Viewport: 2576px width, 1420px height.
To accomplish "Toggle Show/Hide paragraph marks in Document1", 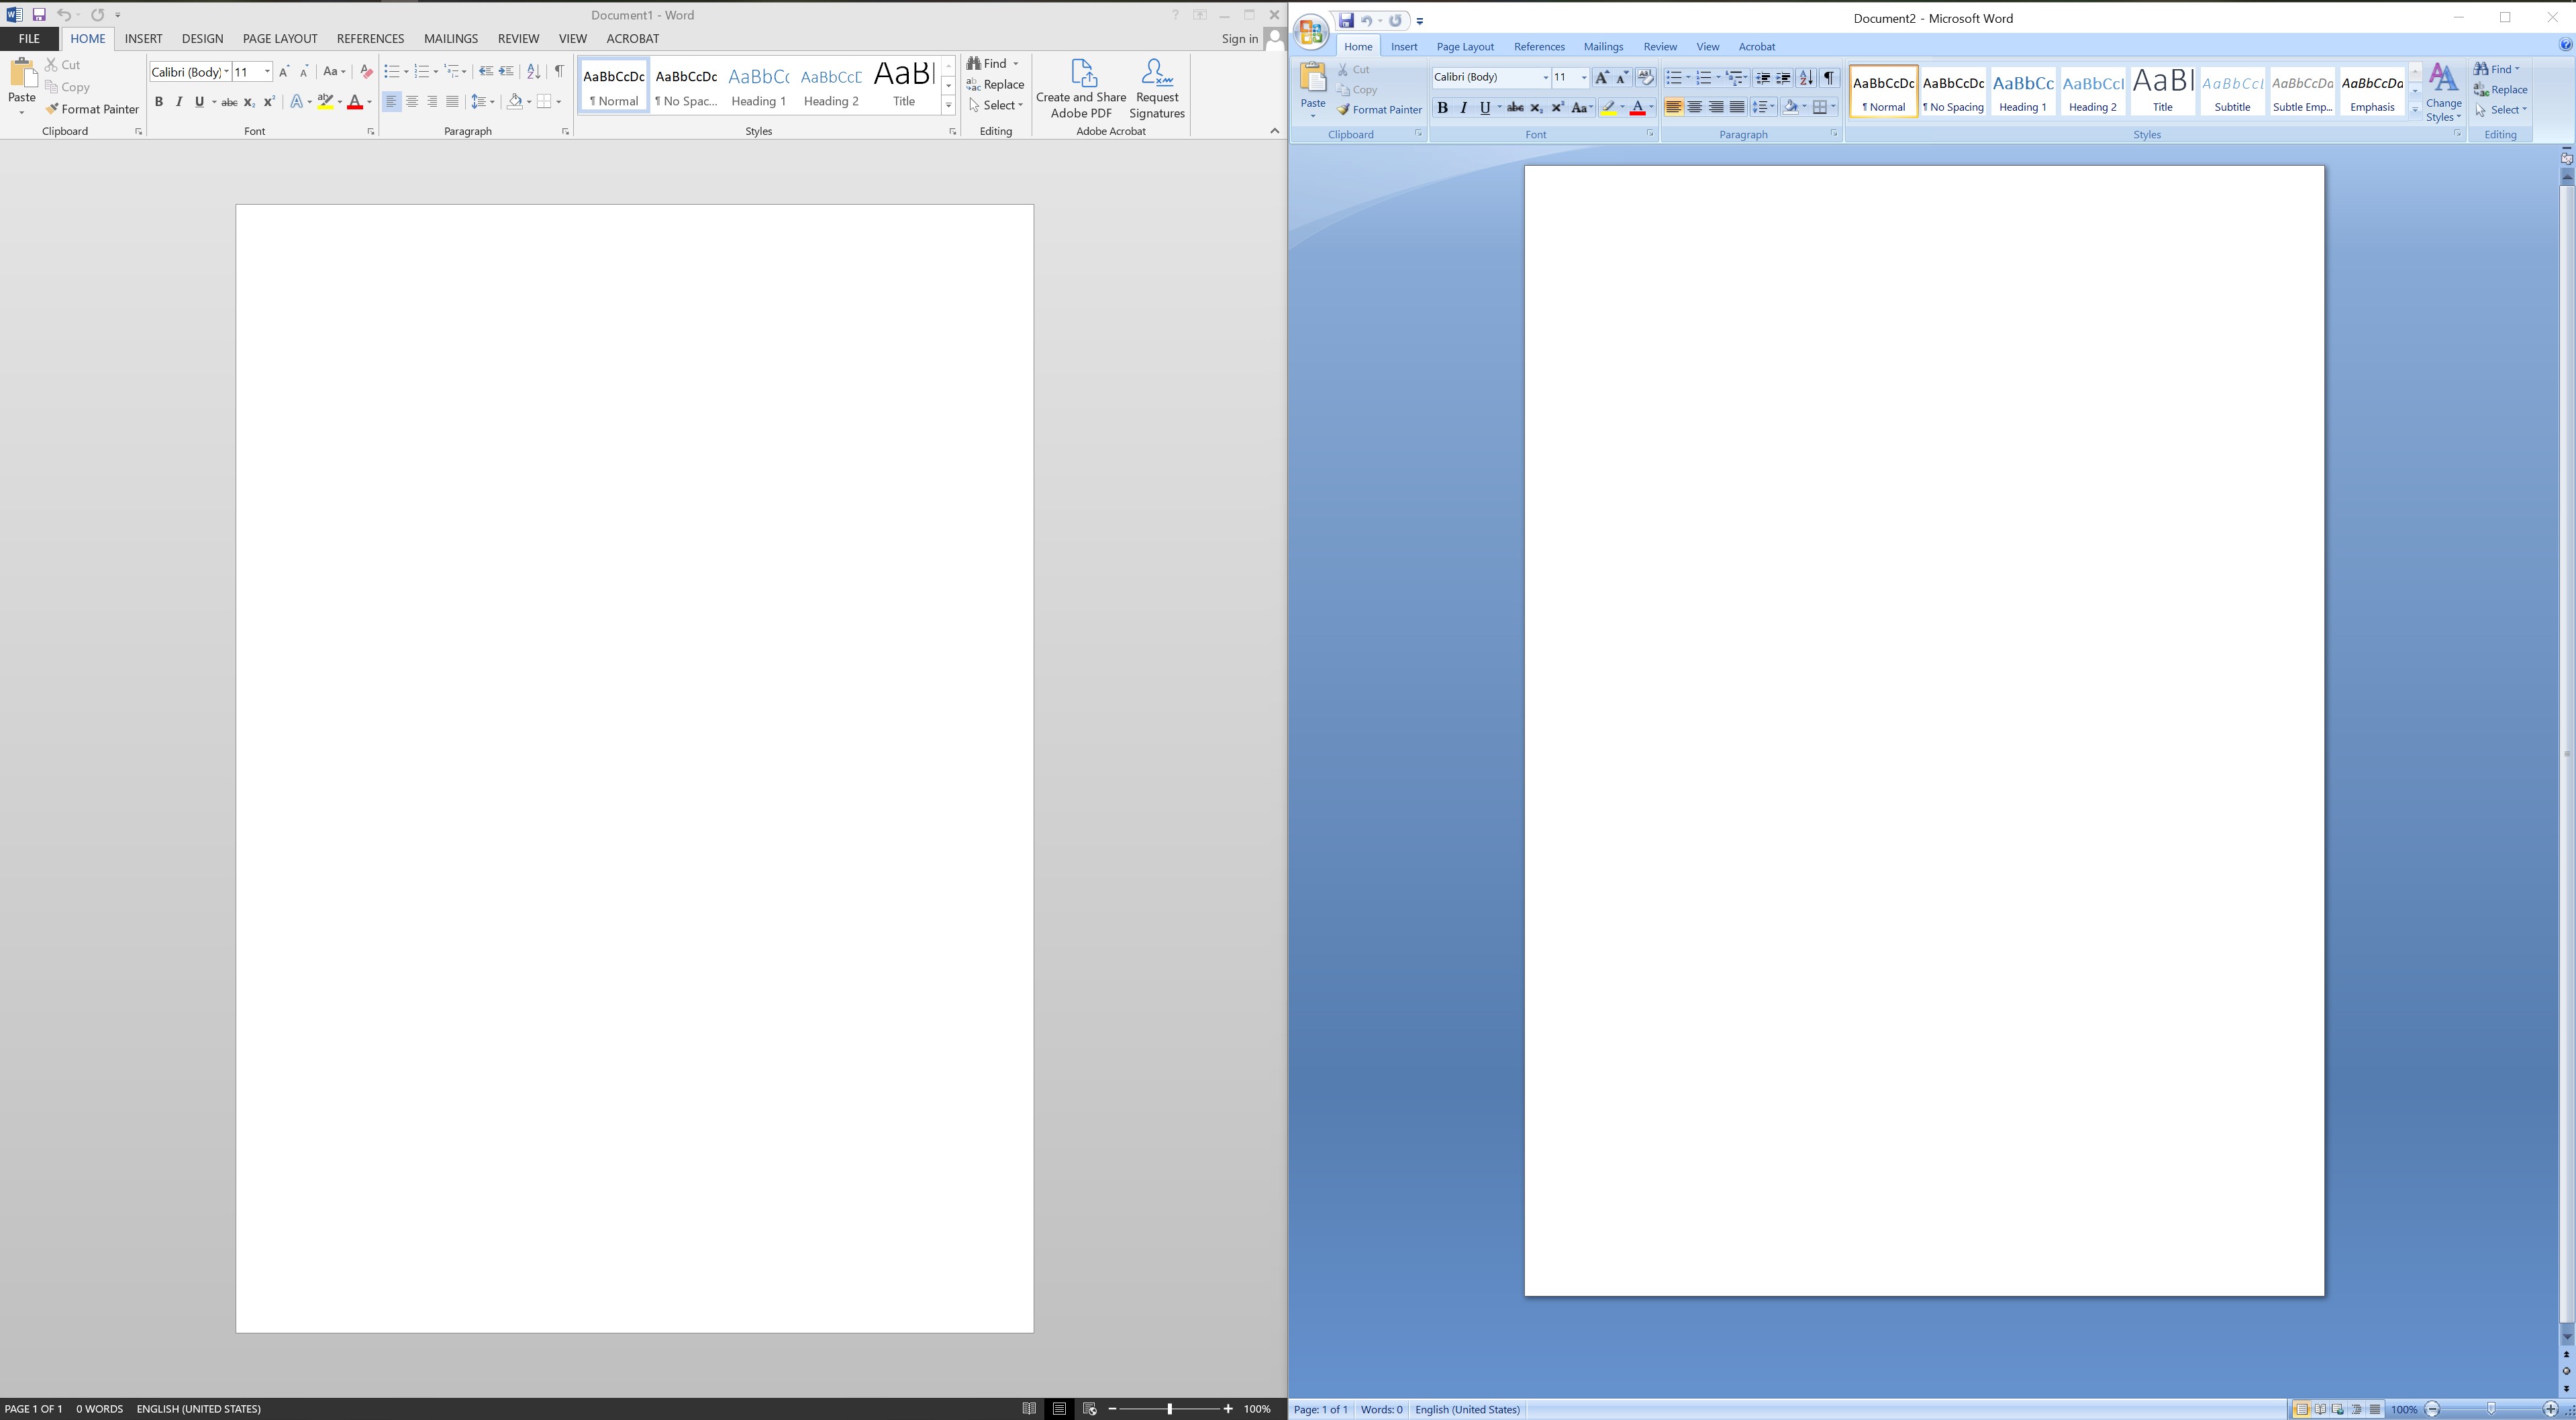I will [x=559, y=72].
